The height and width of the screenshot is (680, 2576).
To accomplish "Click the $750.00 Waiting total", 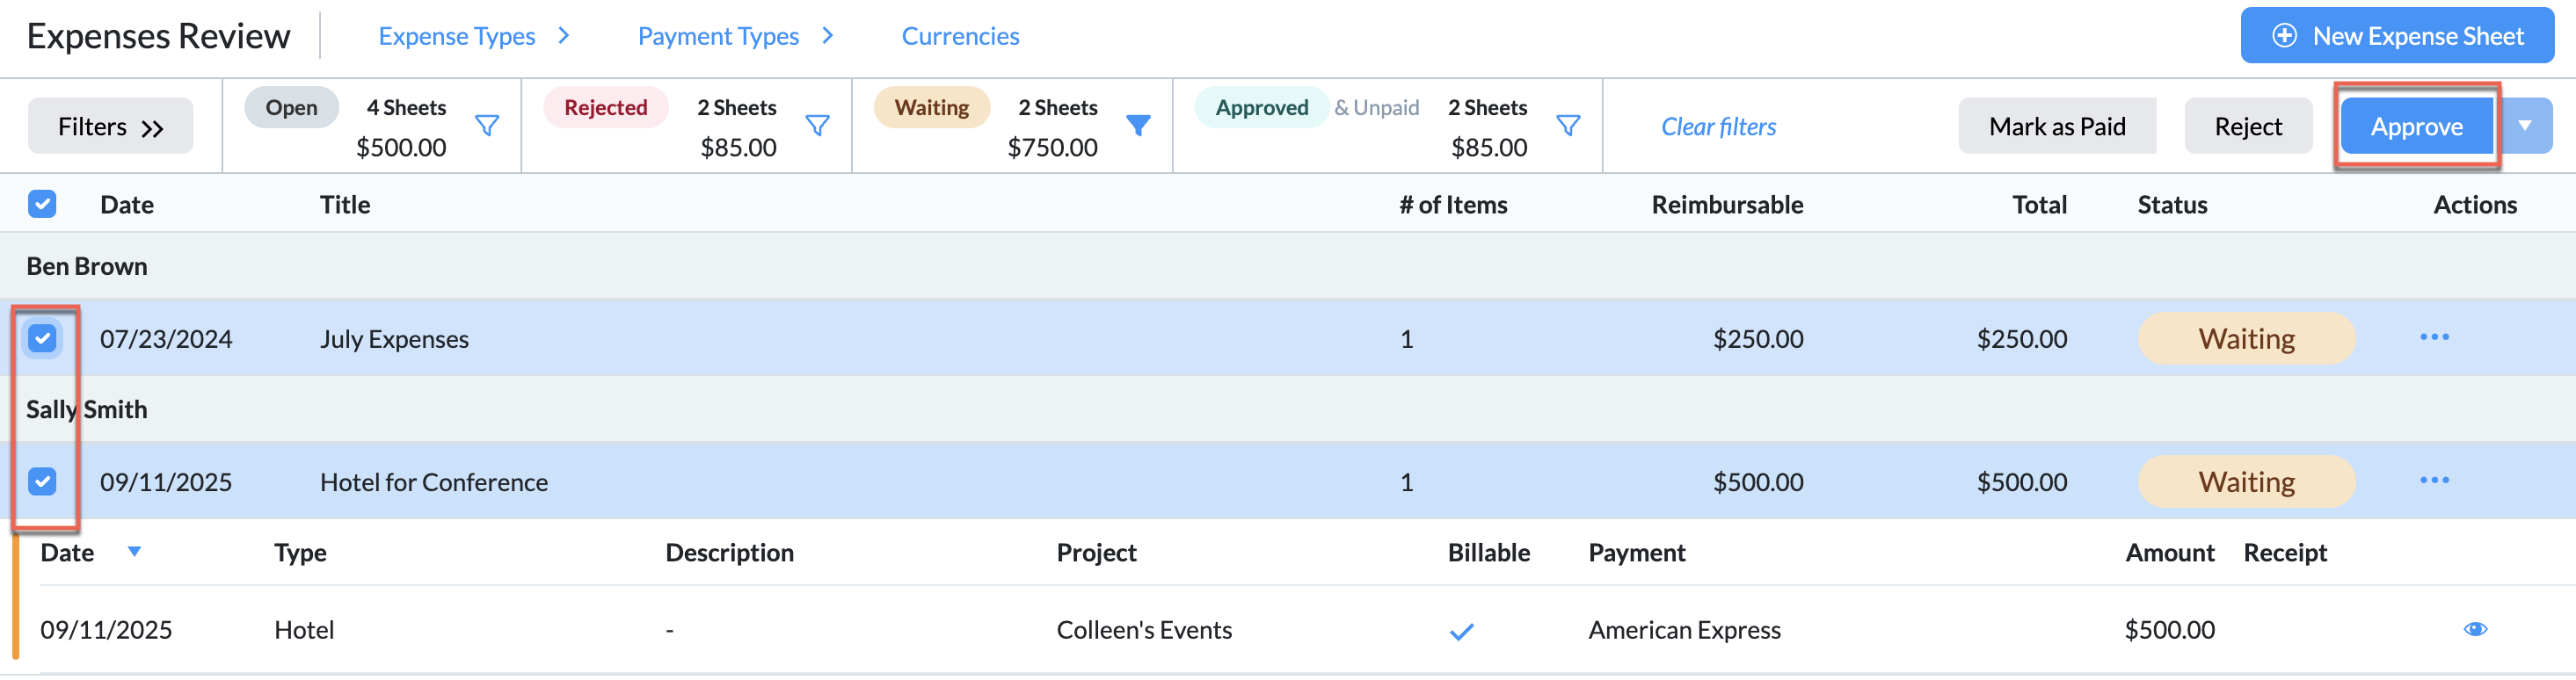I will tap(1052, 147).
